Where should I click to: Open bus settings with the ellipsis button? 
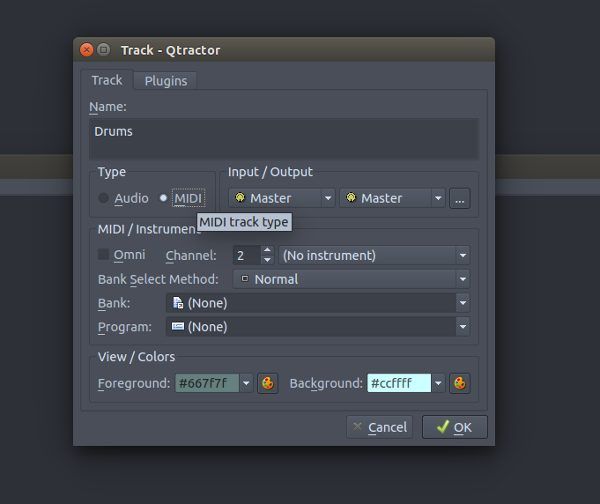pyautogui.click(x=460, y=199)
